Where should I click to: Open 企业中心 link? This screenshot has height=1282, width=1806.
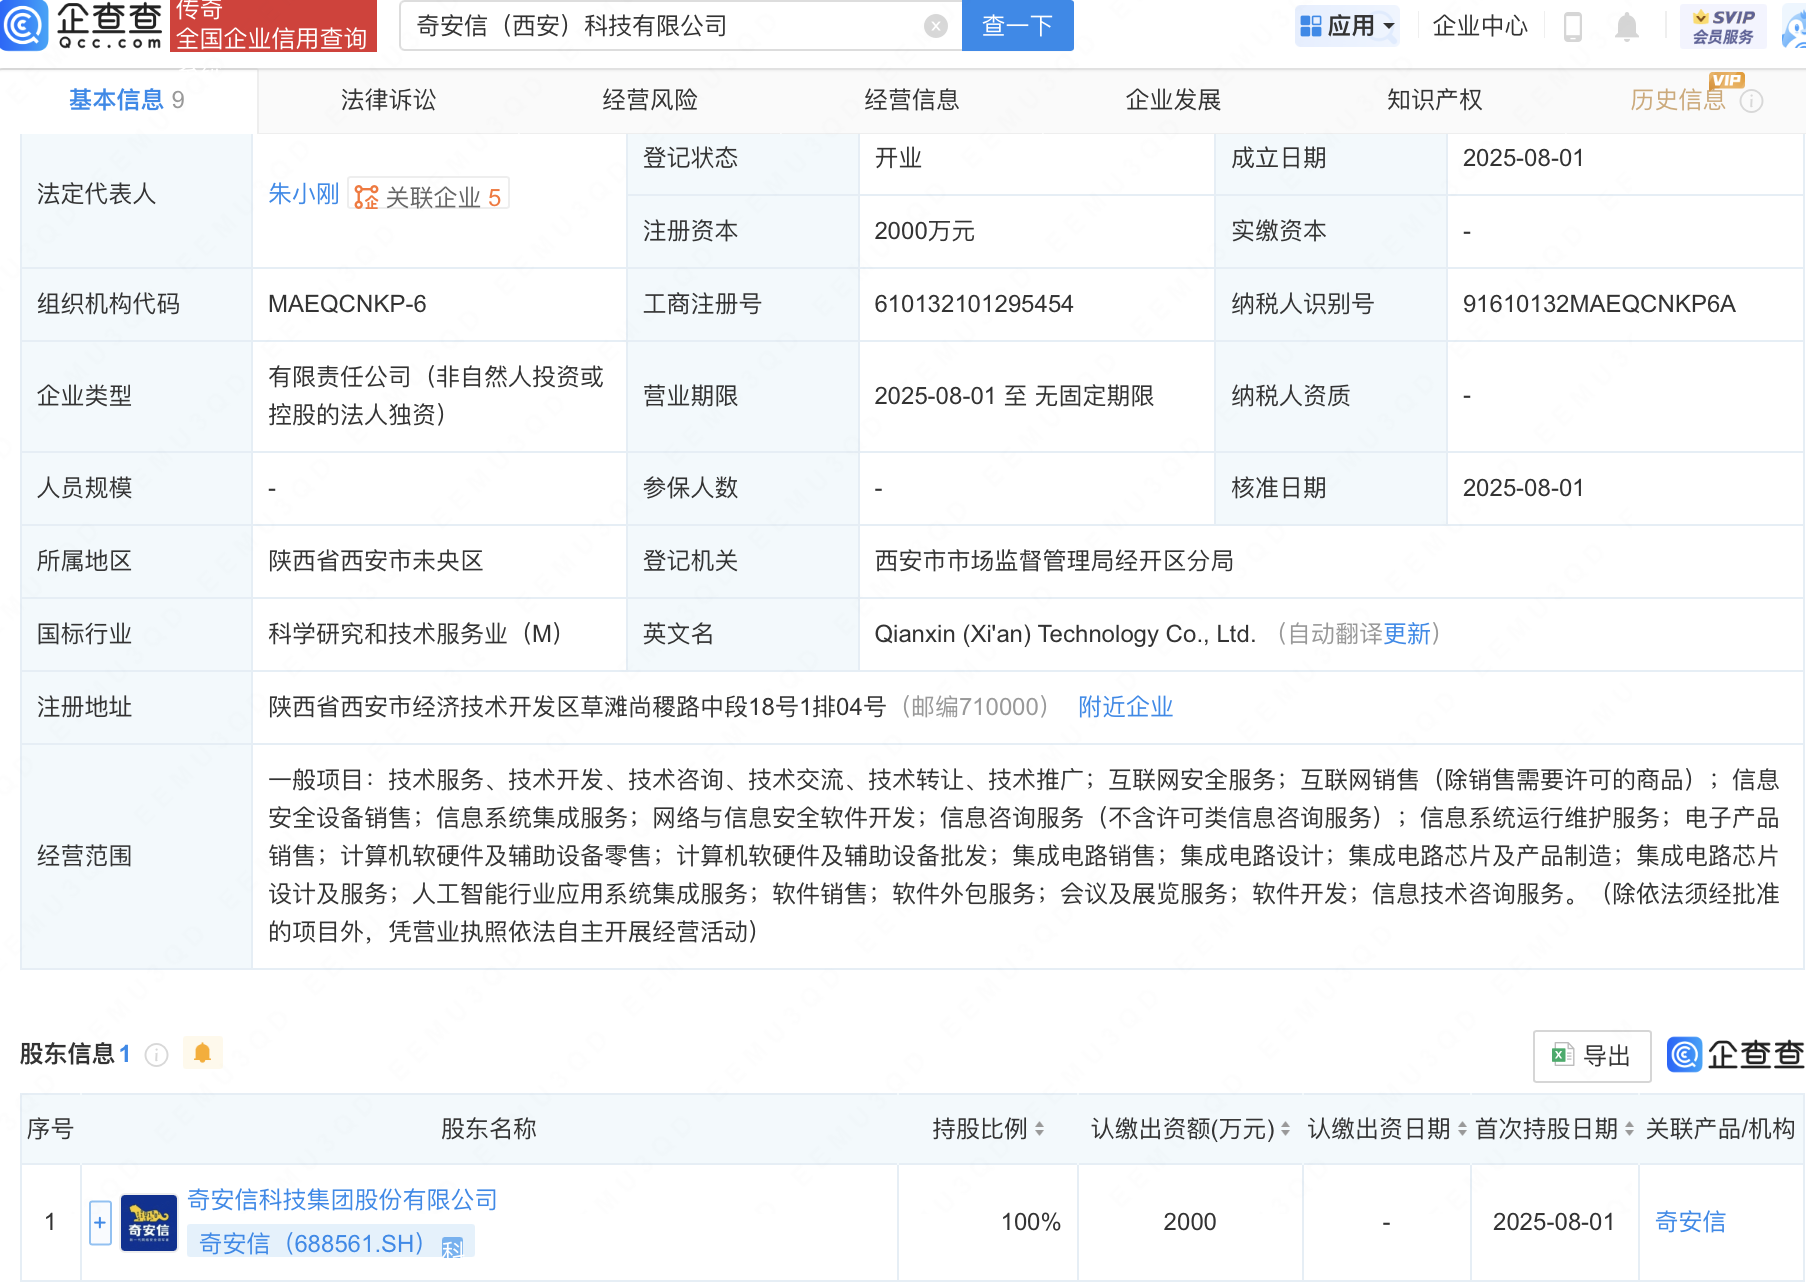click(1480, 26)
